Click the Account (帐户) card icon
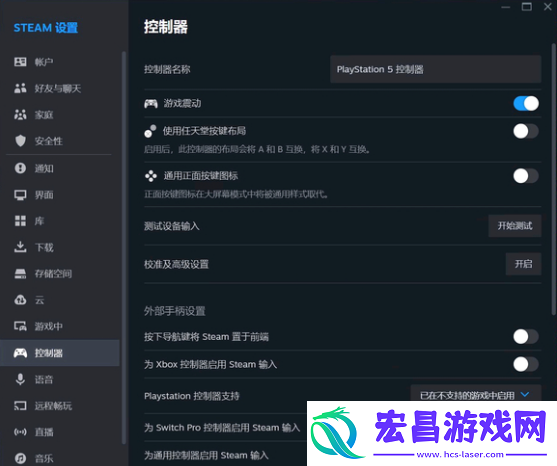Viewport: 557px width, 466px height. click(x=20, y=62)
